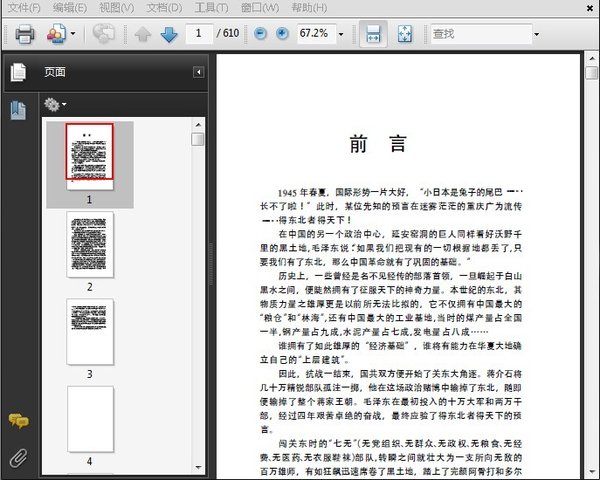The image size is (600, 480).
Task: Open the thumbnail options gear menu
Action: [55, 104]
